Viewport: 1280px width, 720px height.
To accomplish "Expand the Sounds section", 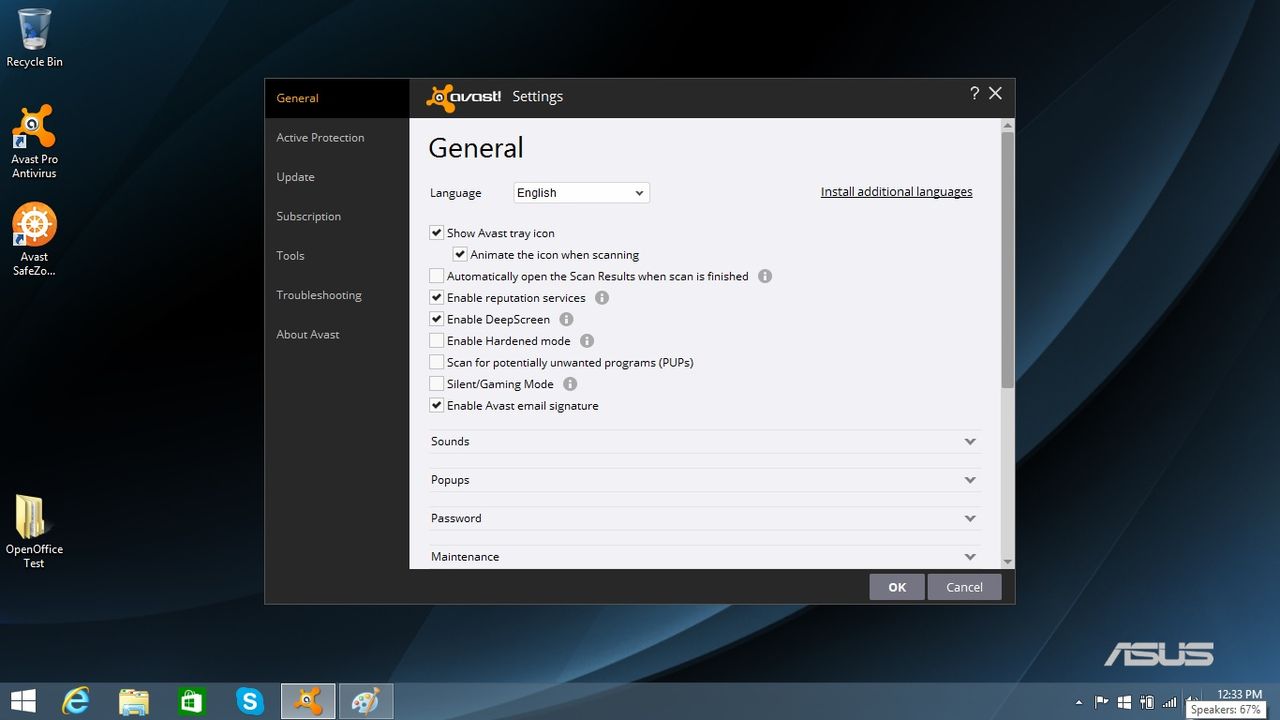I will (x=705, y=441).
